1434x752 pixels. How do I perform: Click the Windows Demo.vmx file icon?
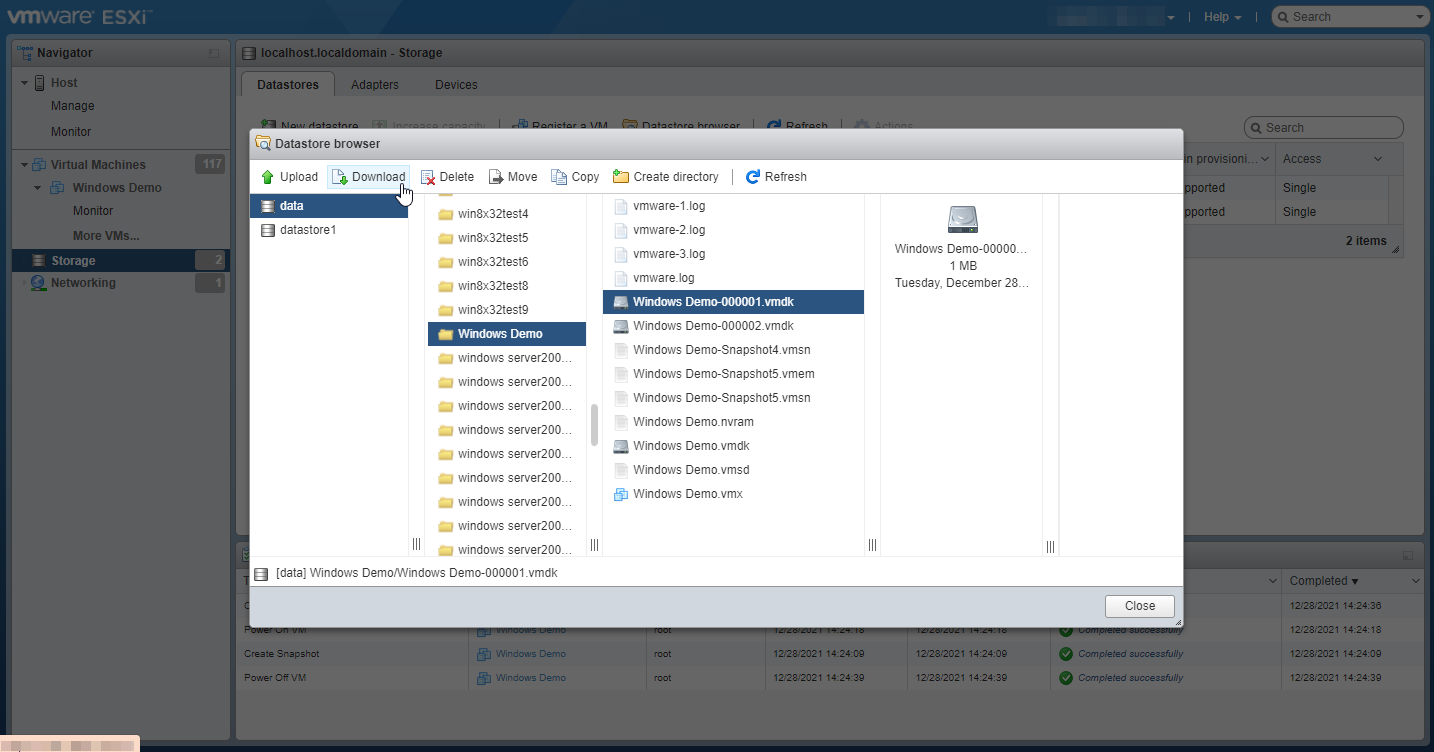(621, 494)
